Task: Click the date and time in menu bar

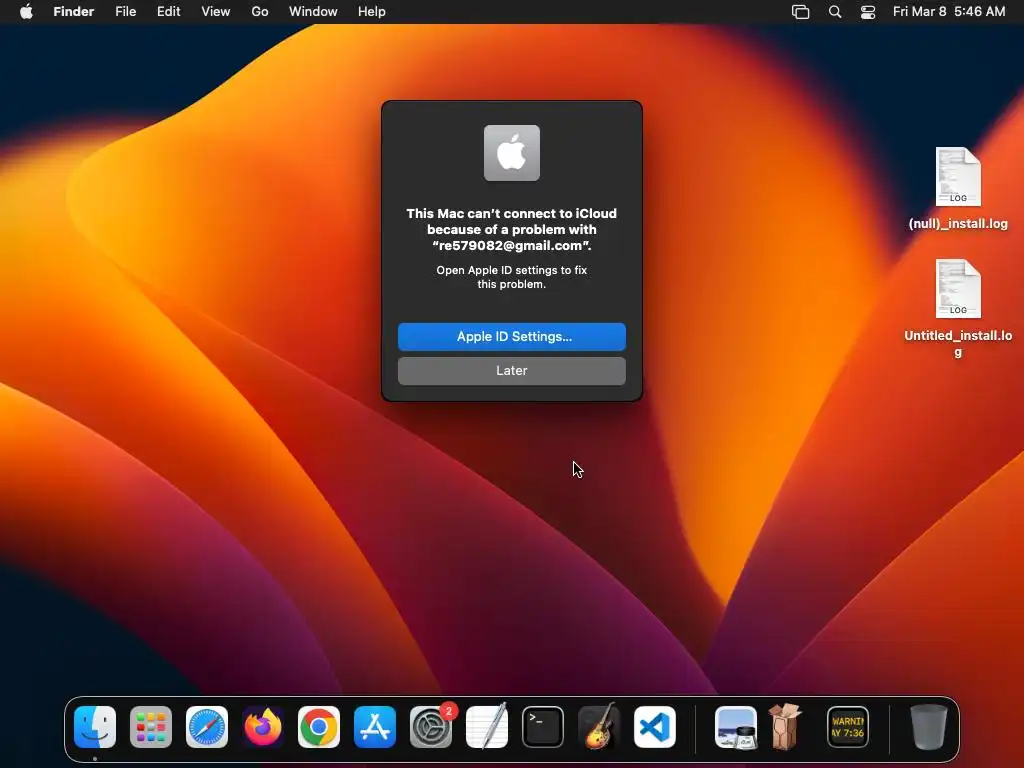Action: coord(949,12)
